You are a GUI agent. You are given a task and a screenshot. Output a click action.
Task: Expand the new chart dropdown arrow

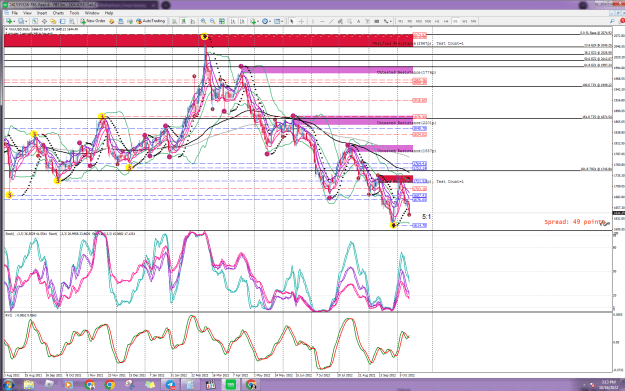(14, 21)
